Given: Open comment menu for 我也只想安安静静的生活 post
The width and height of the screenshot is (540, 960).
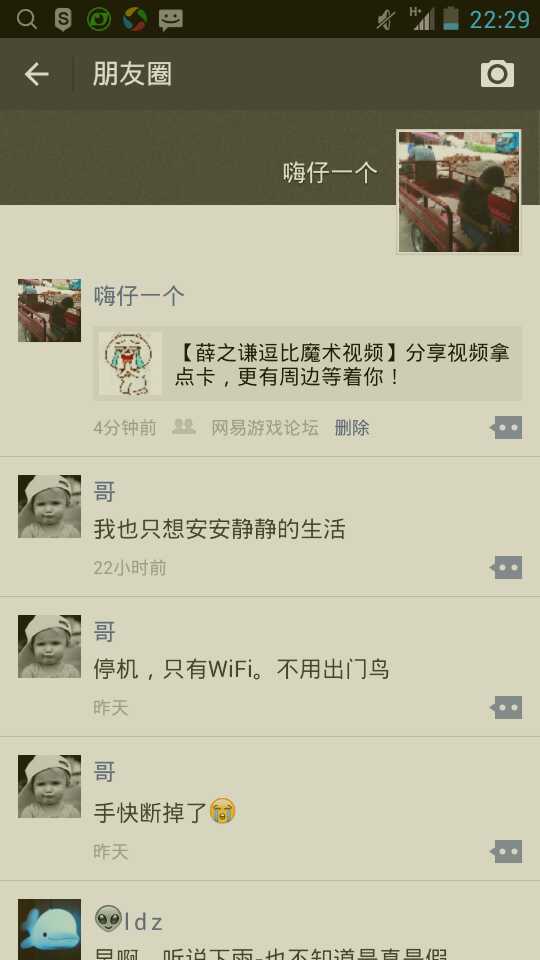Looking at the screenshot, I should [506, 568].
